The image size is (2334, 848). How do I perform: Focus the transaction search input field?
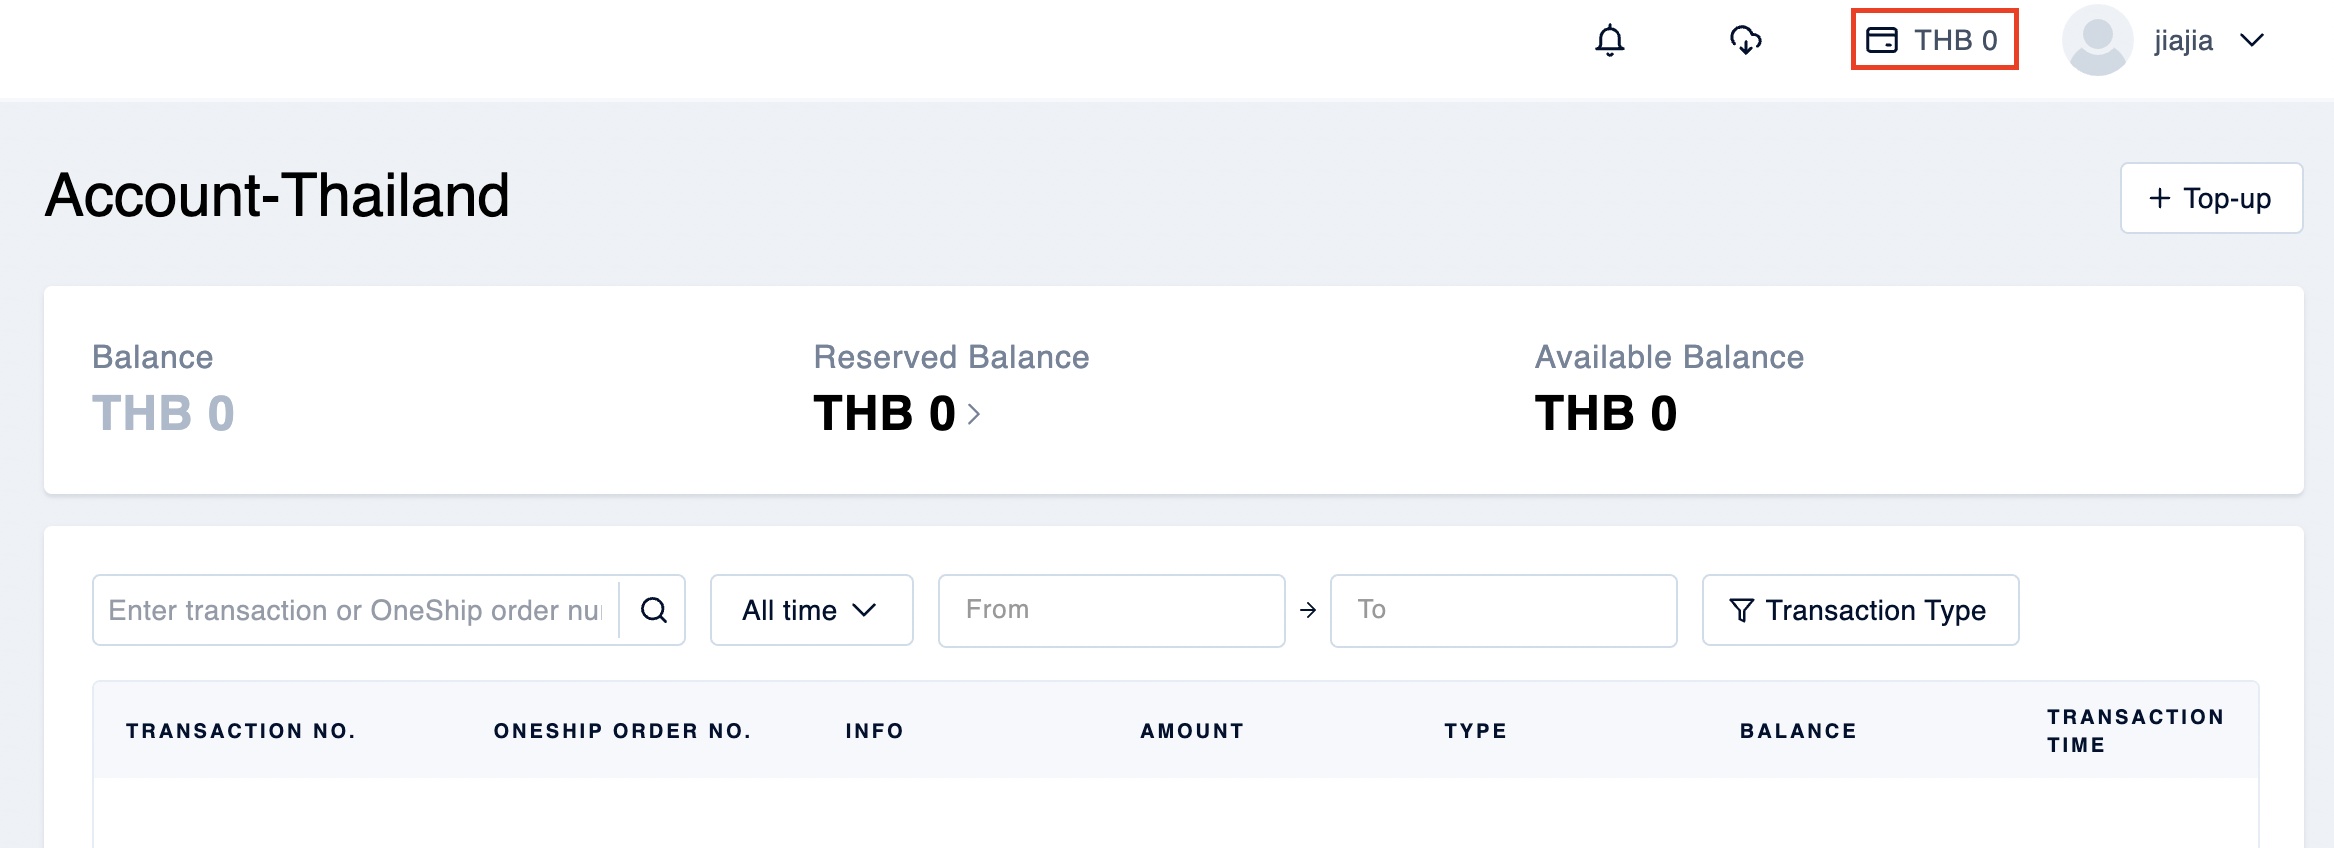[x=356, y=610]
